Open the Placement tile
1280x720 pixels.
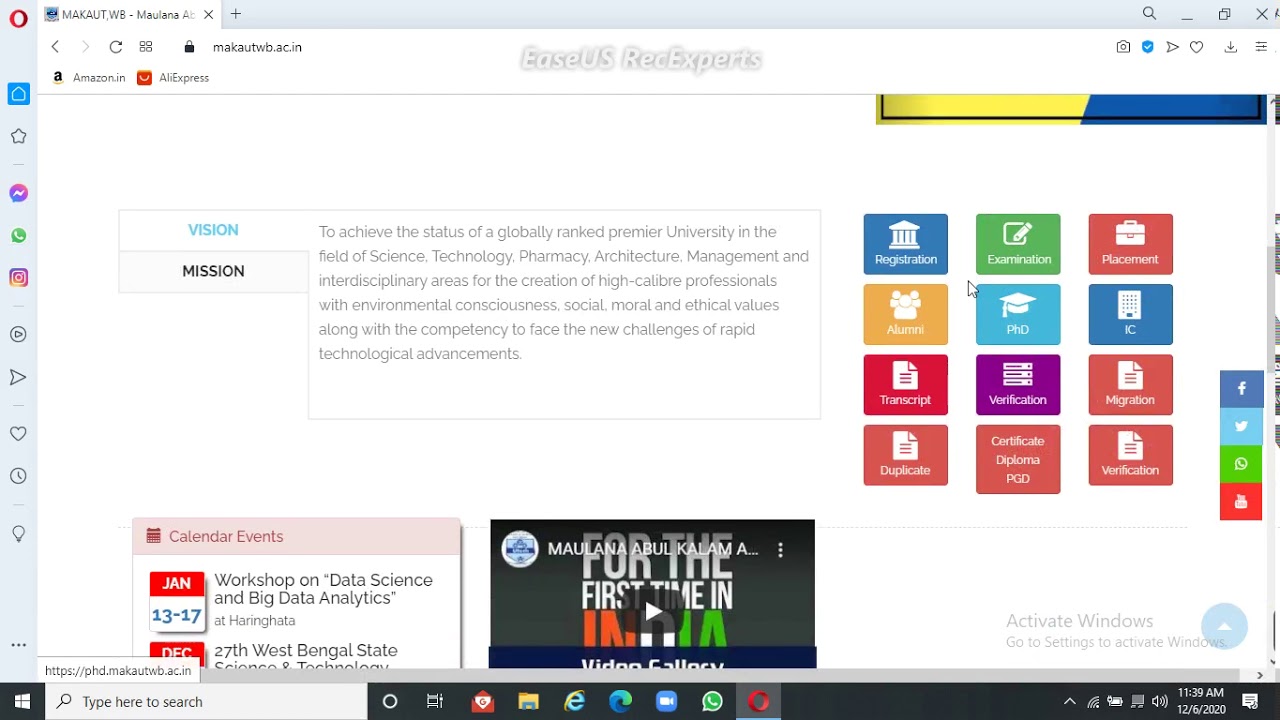click(1130, 244)
